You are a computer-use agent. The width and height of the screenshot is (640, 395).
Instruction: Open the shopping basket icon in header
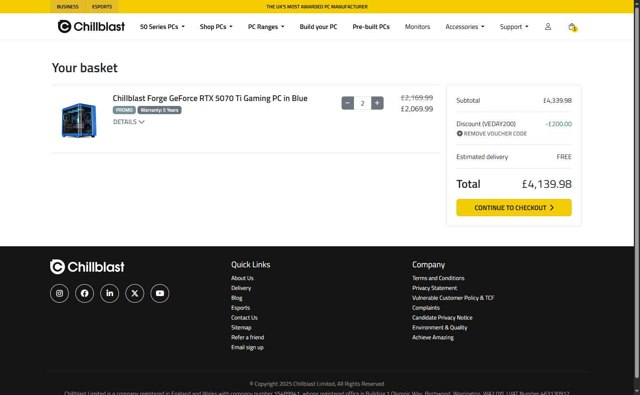[x=572, y=27]
